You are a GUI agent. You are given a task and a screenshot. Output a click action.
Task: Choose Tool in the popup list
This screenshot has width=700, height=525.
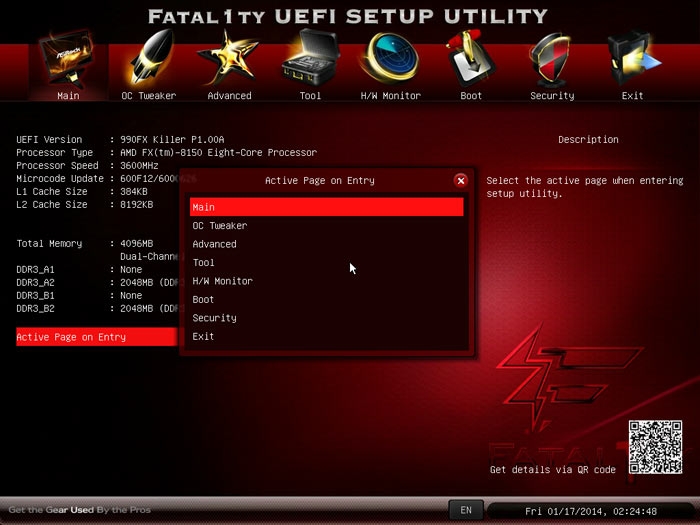327,262
